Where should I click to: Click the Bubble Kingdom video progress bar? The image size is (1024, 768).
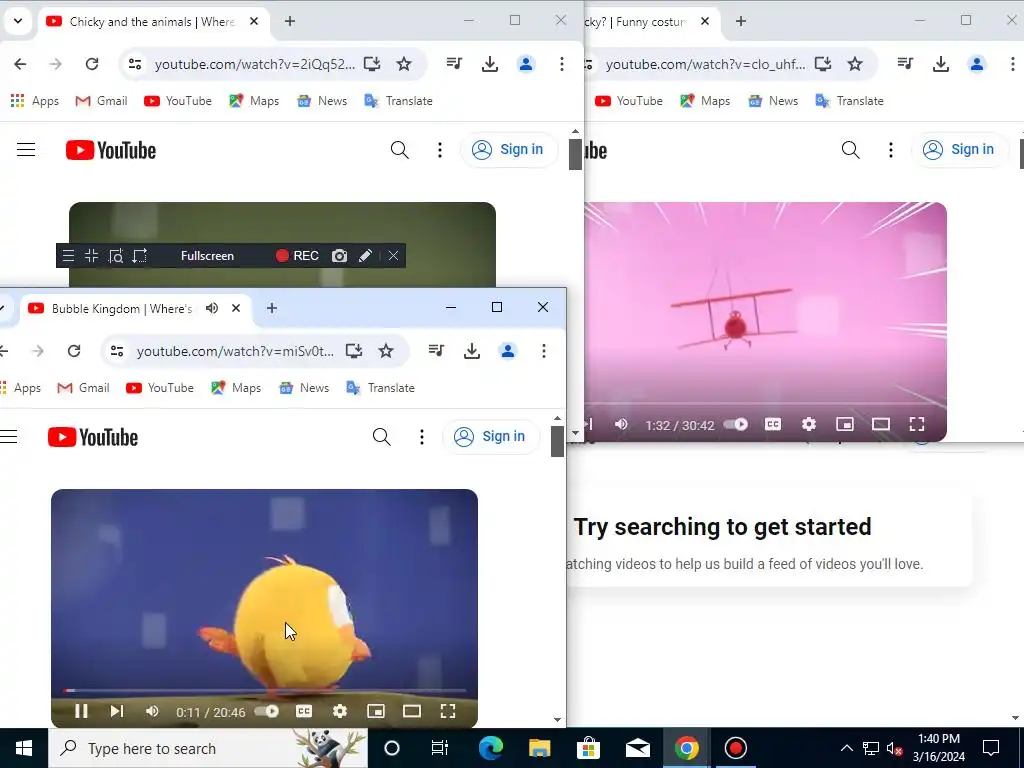(264, 690)
